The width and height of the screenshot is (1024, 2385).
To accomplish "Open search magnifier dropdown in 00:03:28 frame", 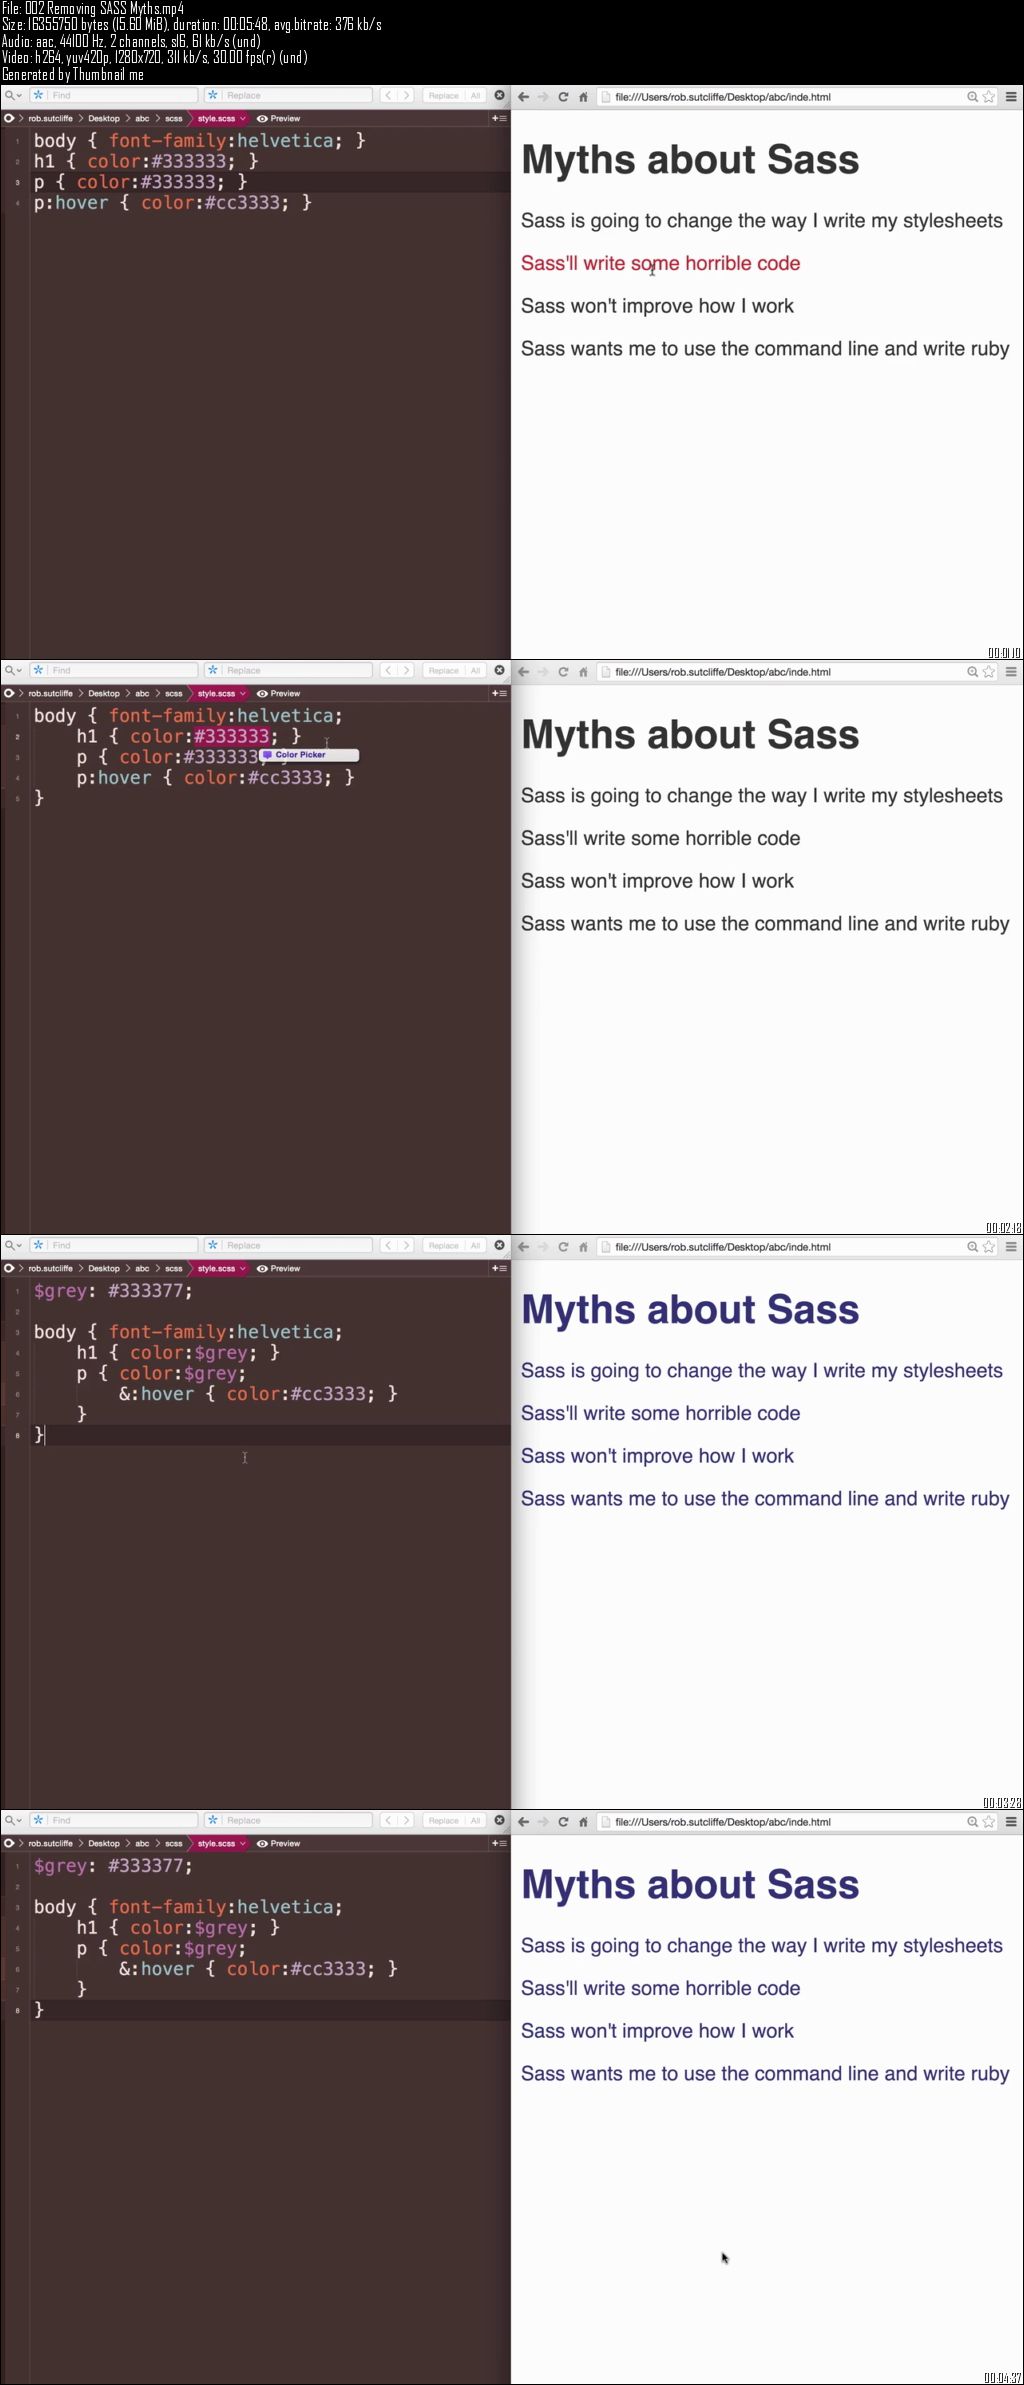I will 13,1245.
